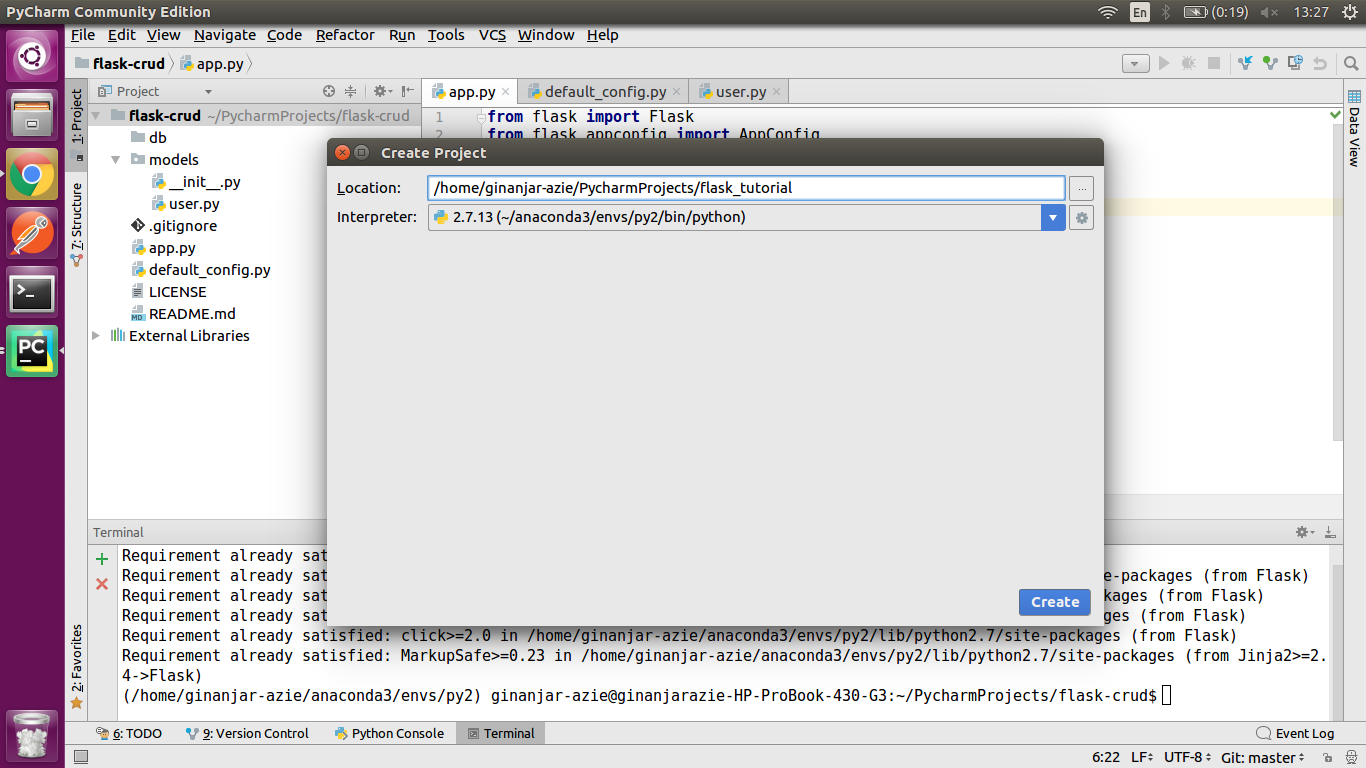This screenshot has height=768, width=1366.
Task: Open Trash from the dock
Action: (32, 736)
